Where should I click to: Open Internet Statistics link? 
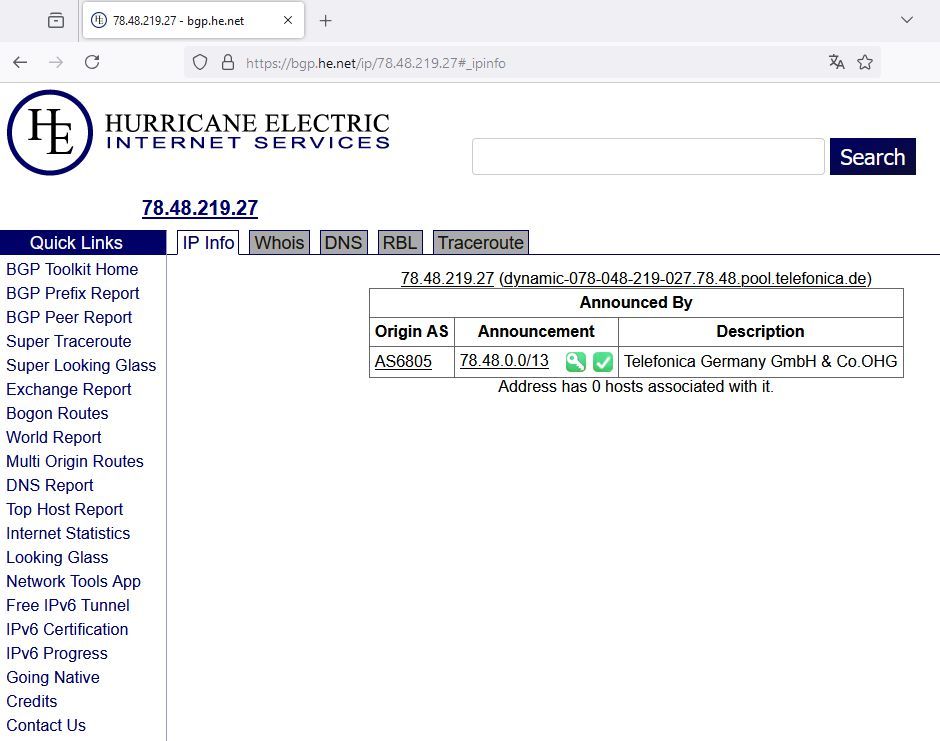(x=68, y=533)
